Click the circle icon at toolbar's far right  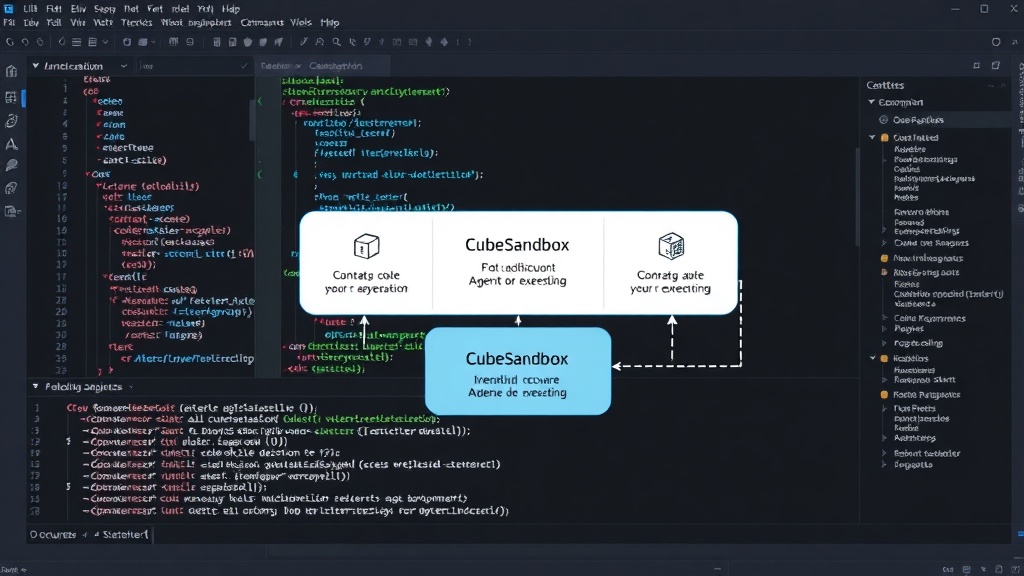(996, 42)
